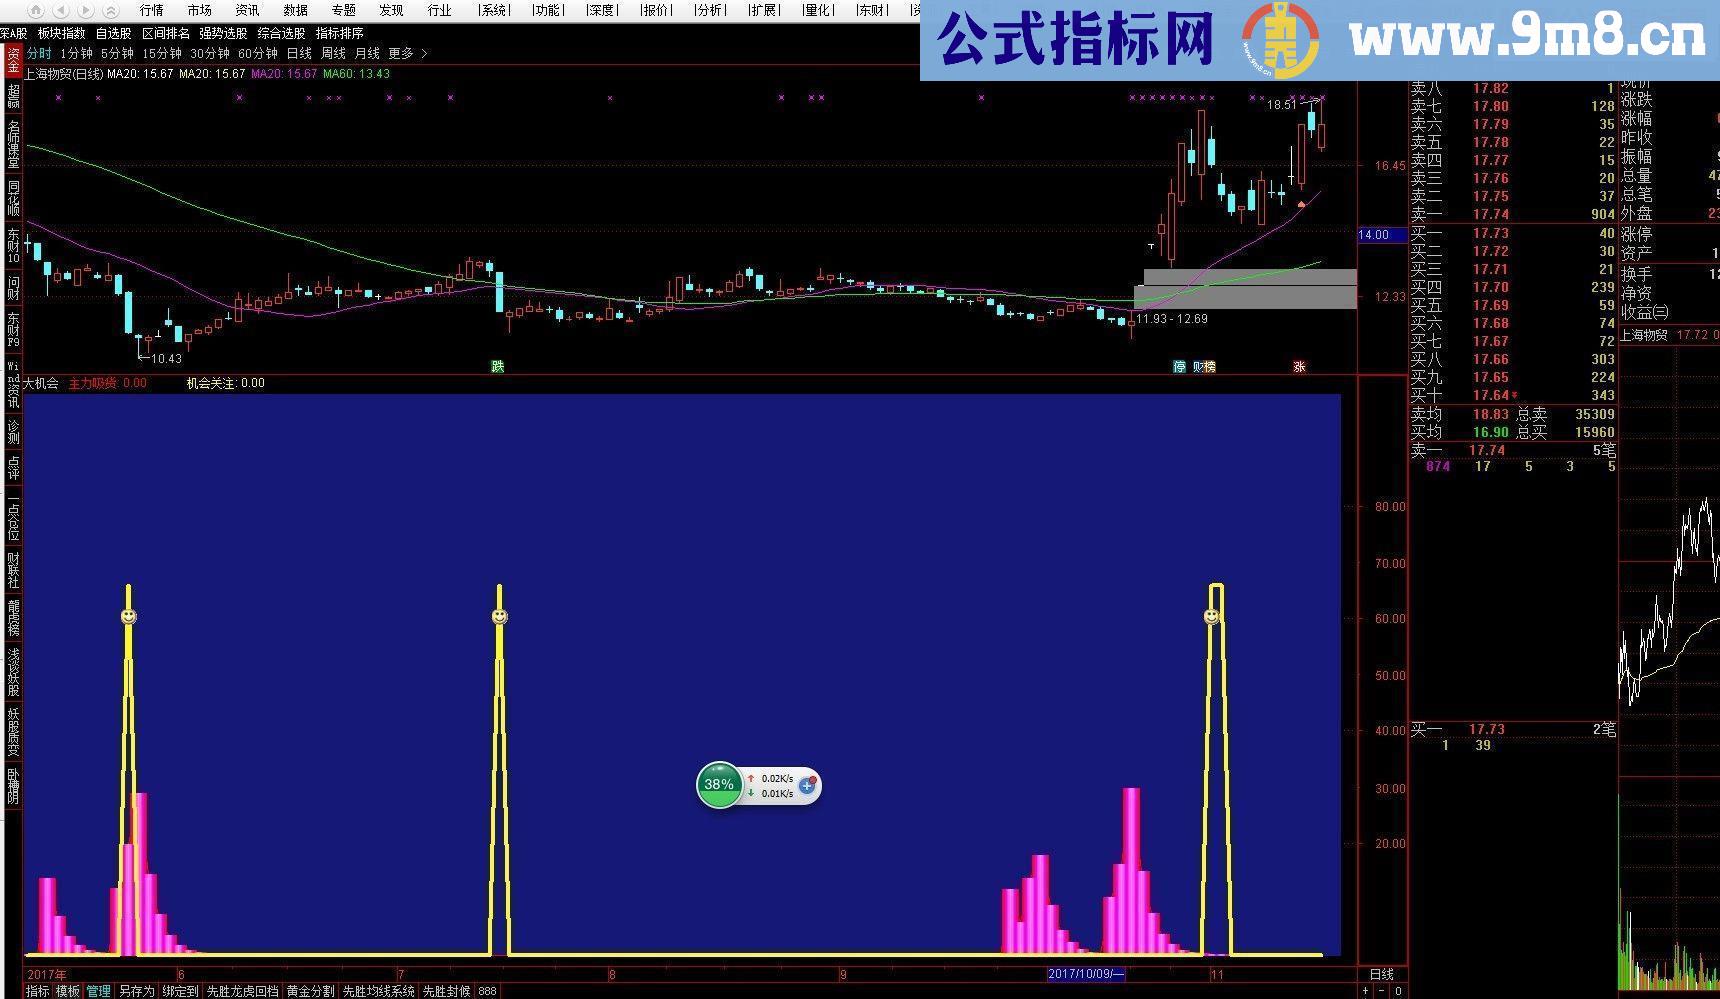Image resolution: width=1720 pixels, height=999 pixels.
Task: Switch to the 模板 tab at the bottom
Action: pos(67,991)
